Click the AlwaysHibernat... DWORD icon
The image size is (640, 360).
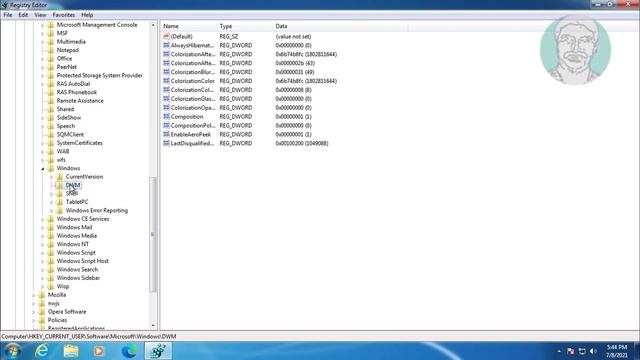click(x=166, y=45)
